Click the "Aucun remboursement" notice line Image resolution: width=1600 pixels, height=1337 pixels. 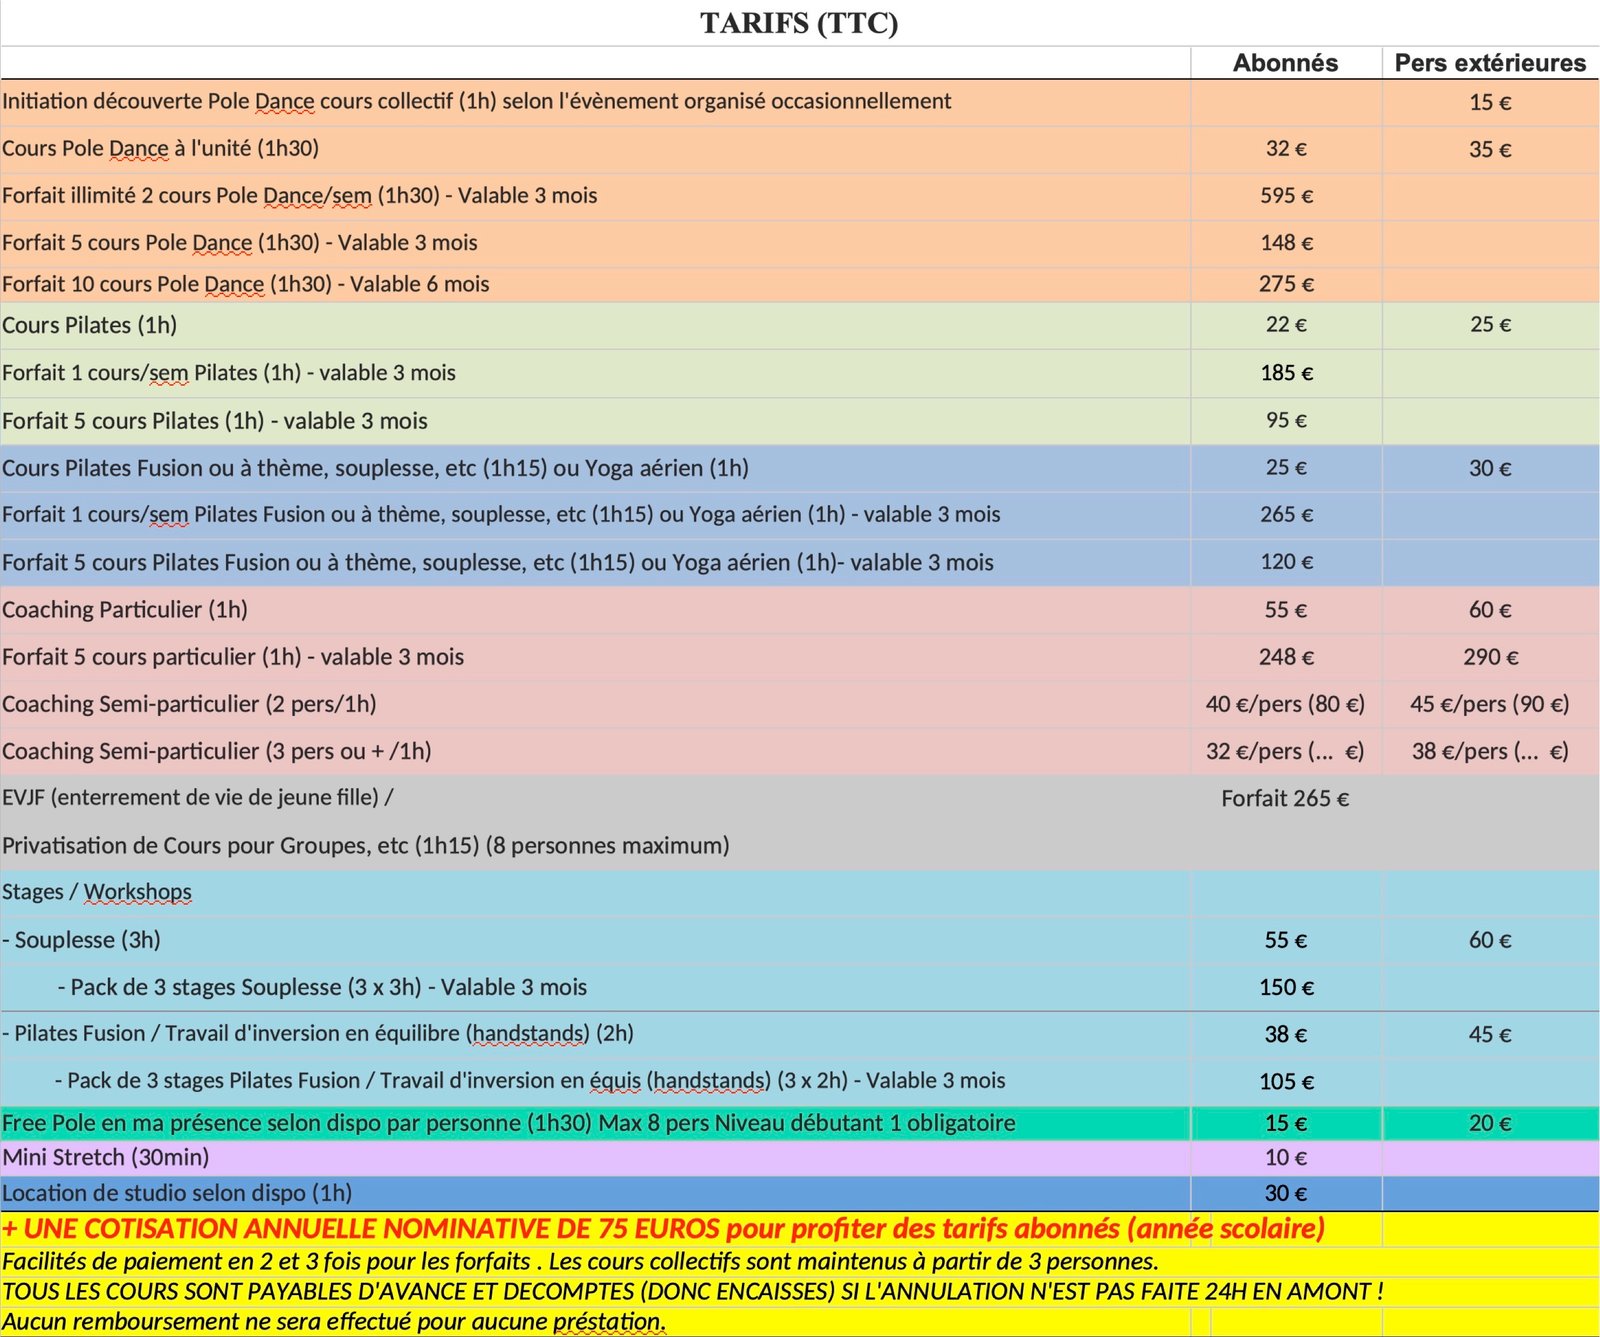(334, 1322)
